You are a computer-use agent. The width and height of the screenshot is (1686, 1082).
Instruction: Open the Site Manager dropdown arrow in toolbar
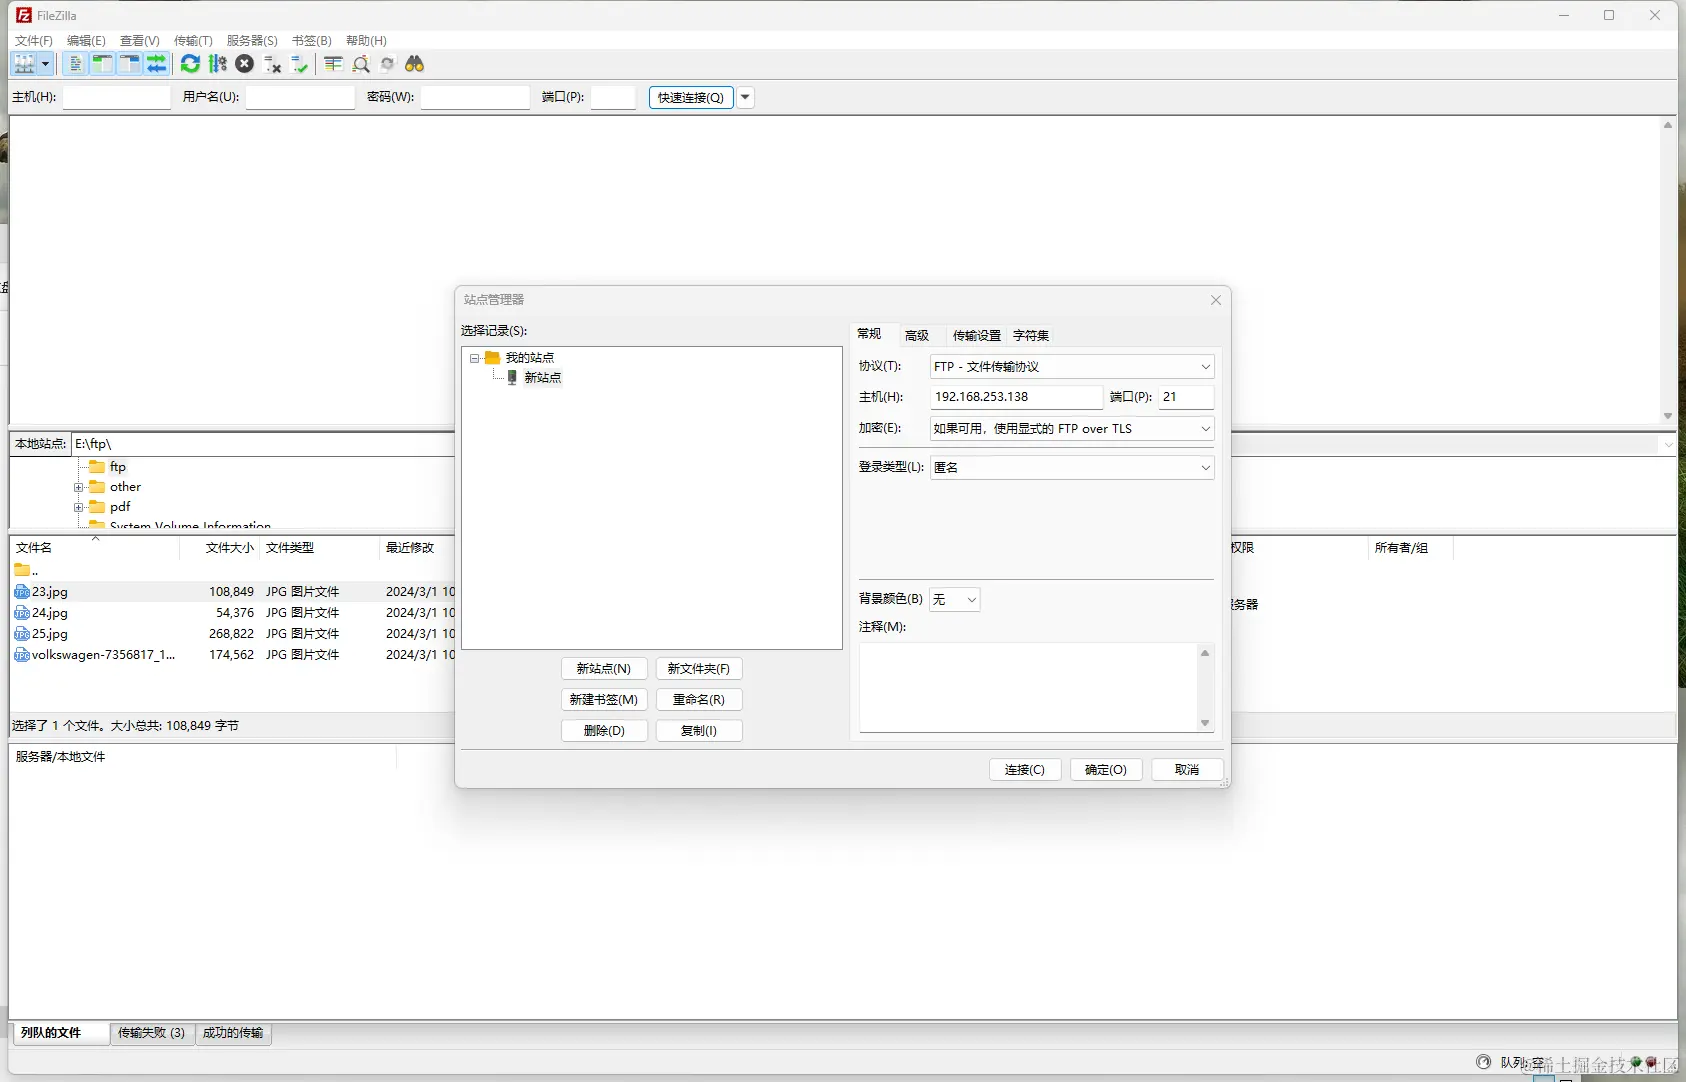45,64
